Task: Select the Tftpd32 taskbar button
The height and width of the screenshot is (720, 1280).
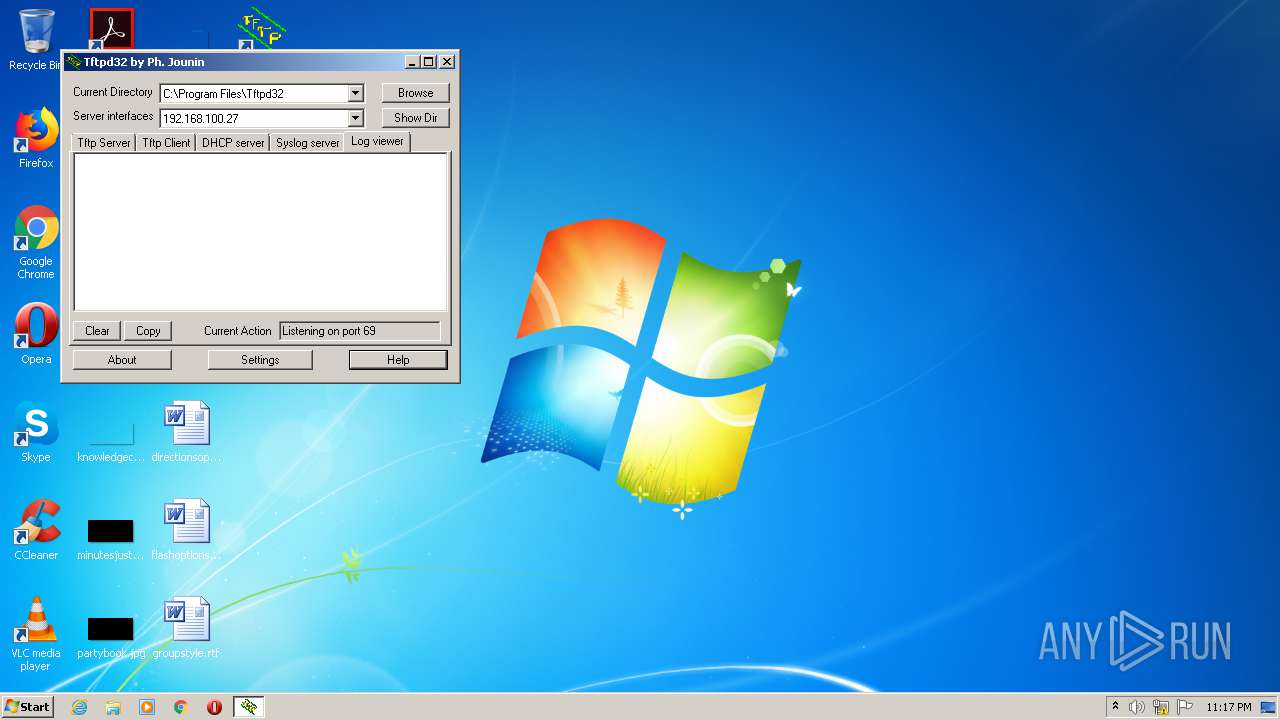Action: click(249, 707)
